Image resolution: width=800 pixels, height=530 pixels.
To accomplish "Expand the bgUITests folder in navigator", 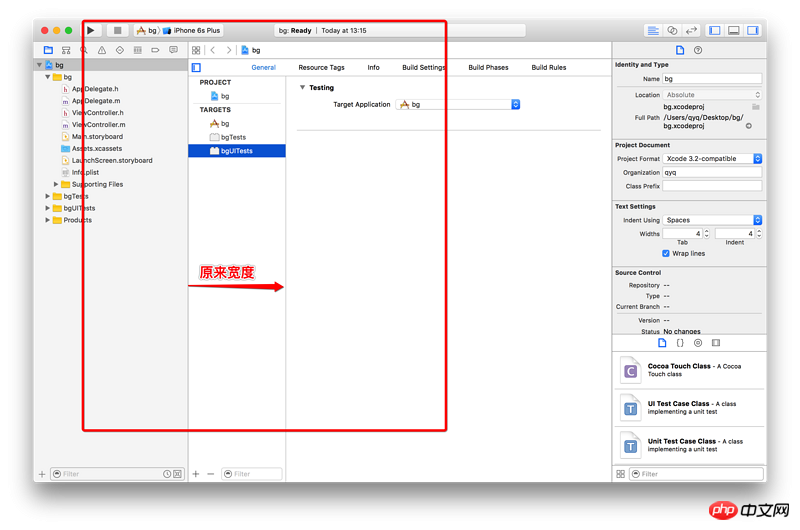I will click(x=47, y=208).
